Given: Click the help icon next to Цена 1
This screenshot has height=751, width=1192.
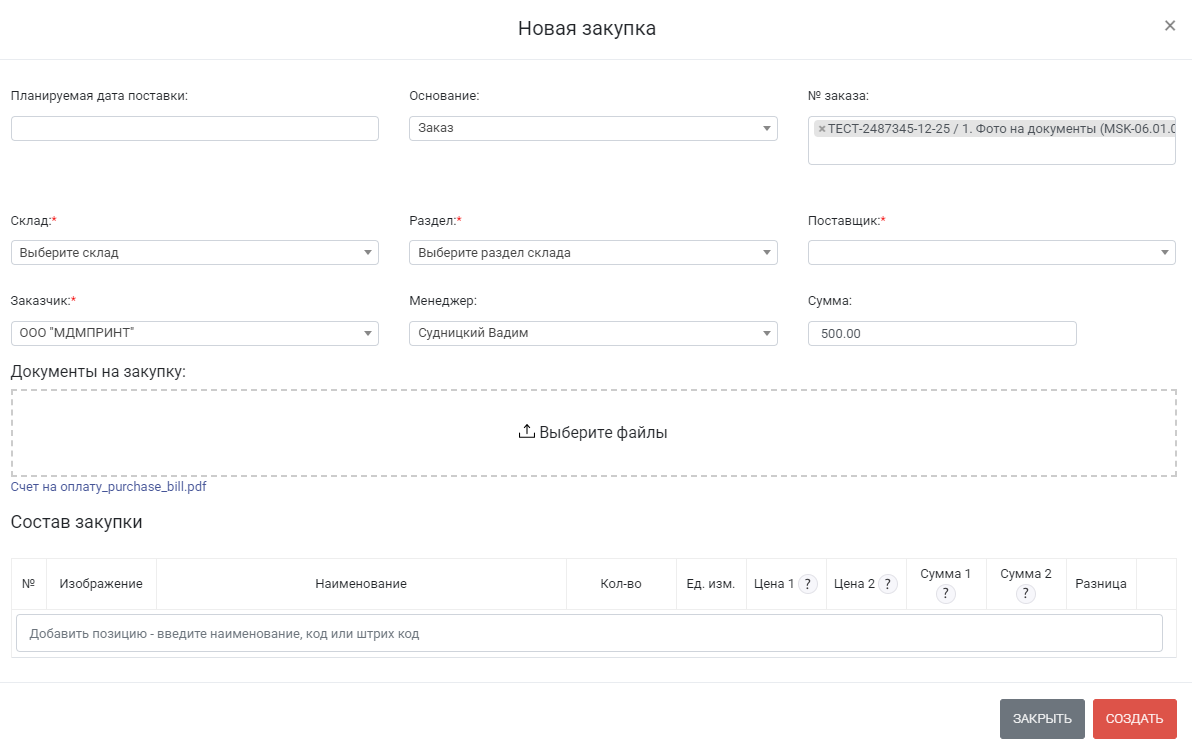Looking at the screenshot, I should (808, 584).
